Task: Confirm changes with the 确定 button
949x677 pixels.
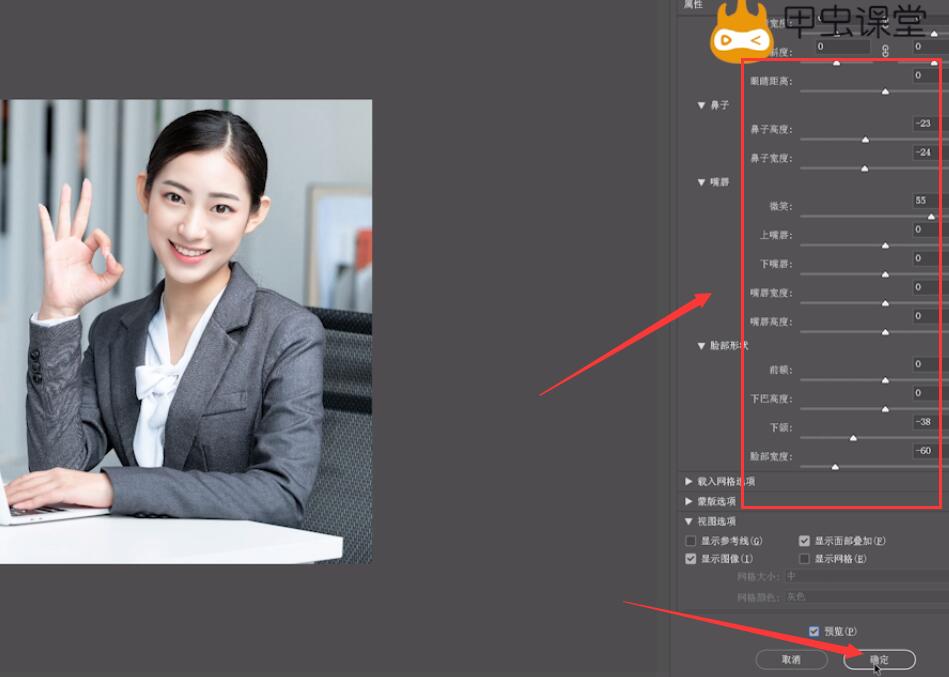Action: tap(879, 660)
